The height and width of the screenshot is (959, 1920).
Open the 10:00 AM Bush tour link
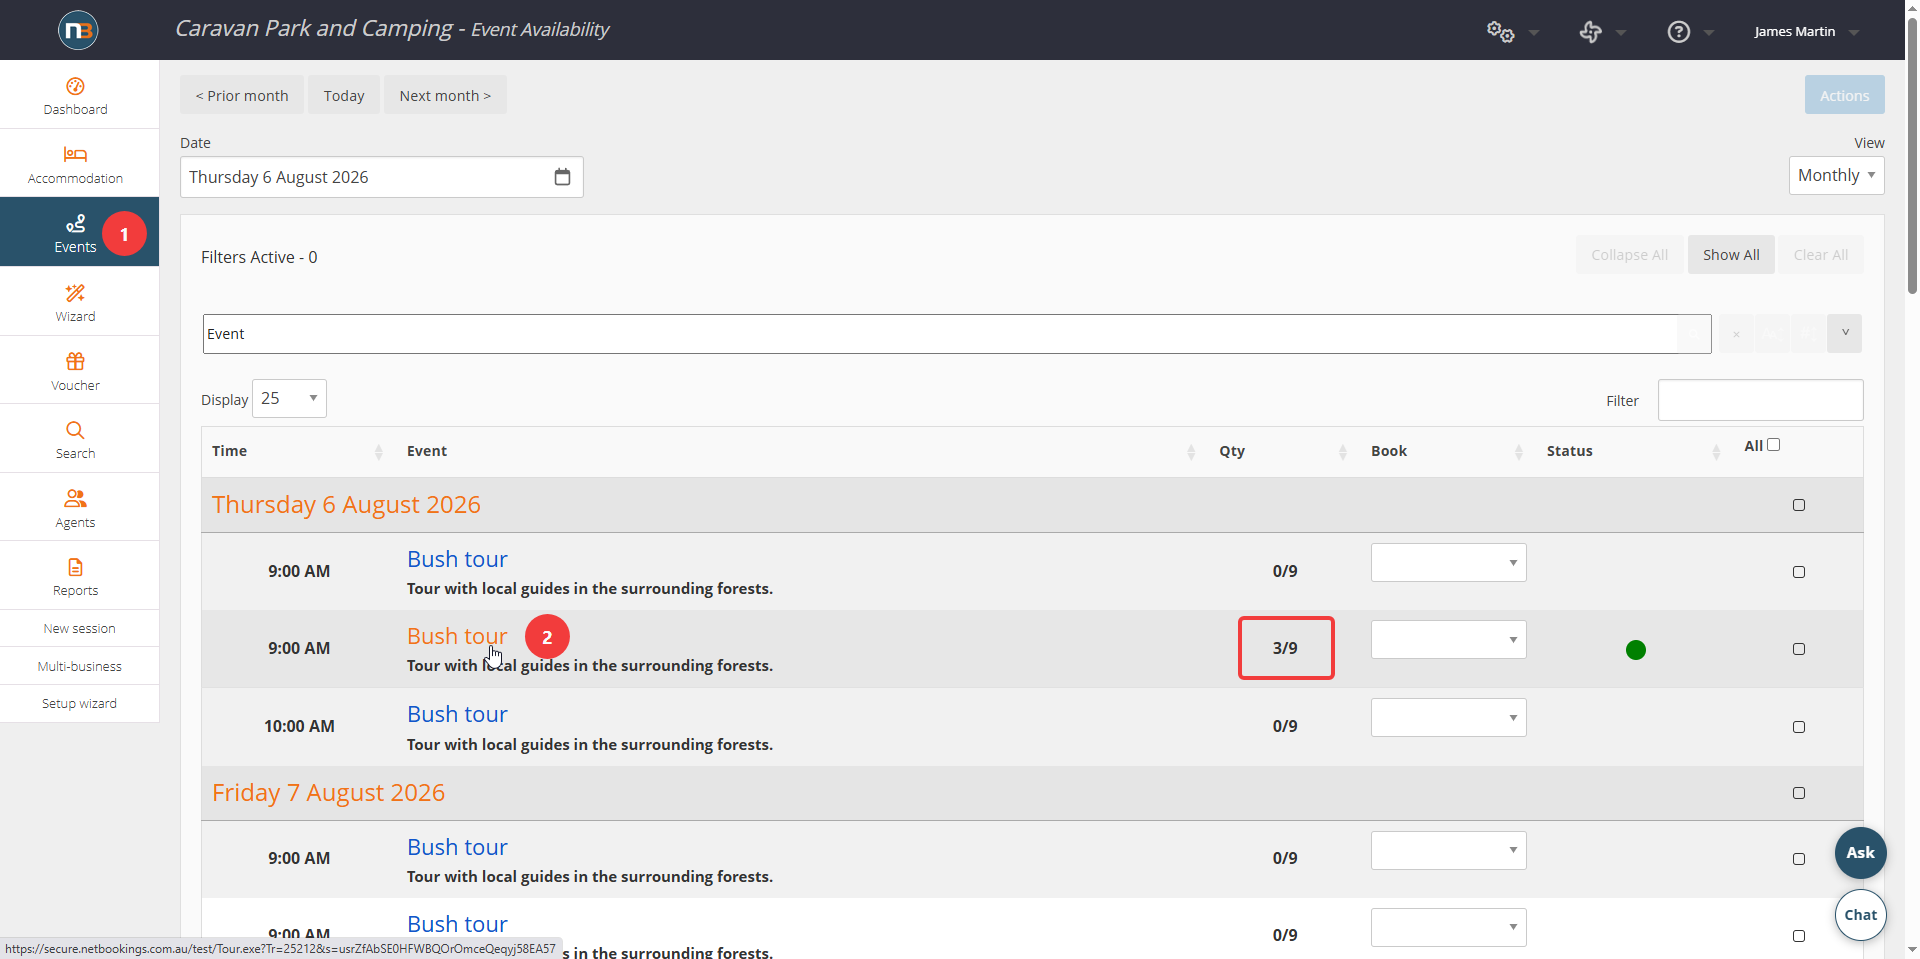tap(457, 714)
